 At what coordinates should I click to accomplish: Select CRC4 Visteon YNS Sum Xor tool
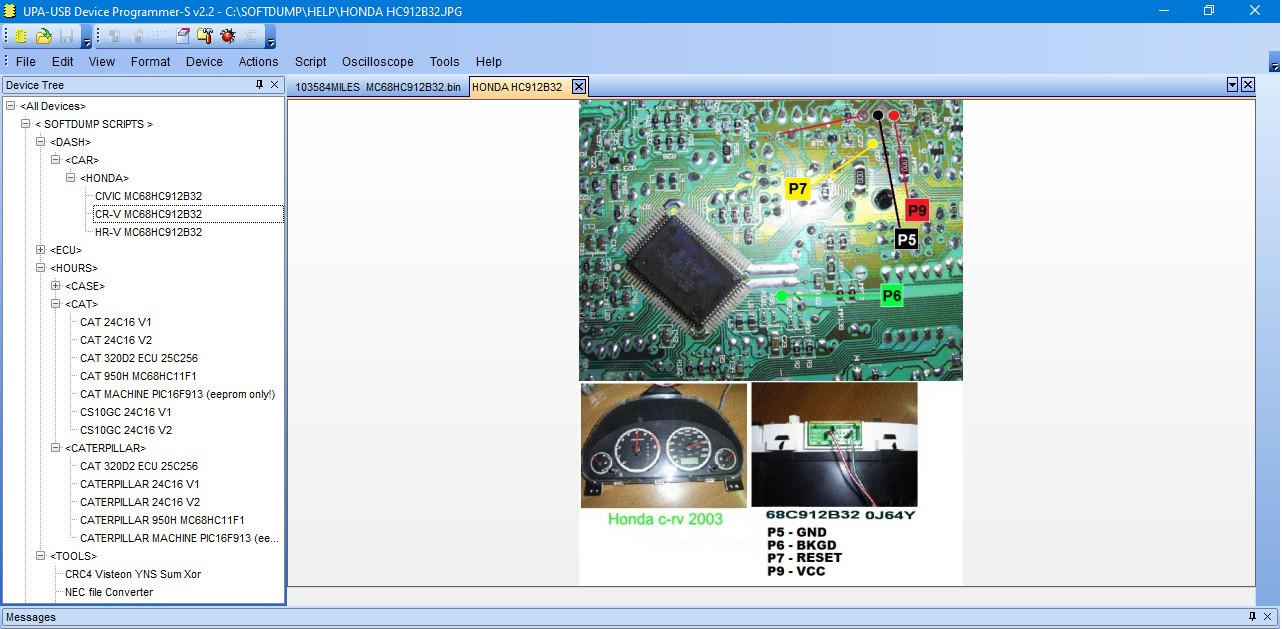pyautogui.click(x=133, y=574)
